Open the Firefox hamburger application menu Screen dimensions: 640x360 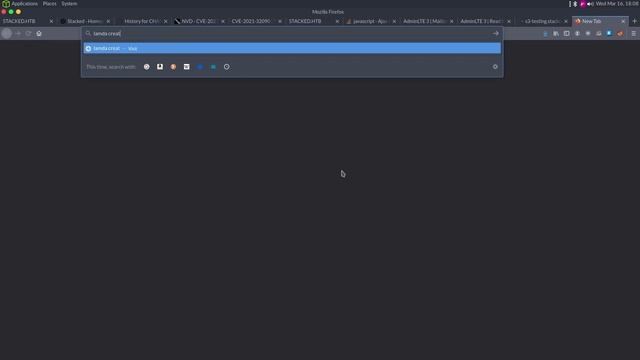[633, 33]
